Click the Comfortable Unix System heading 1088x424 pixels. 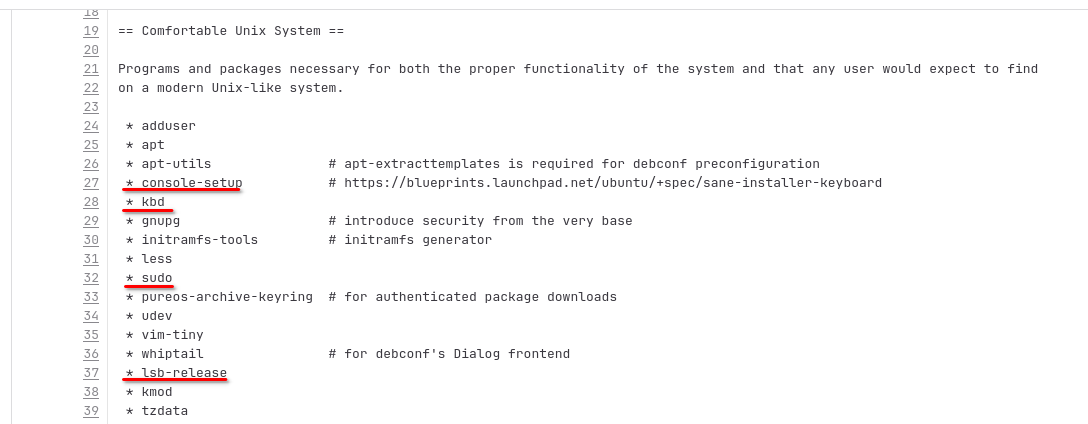pos(231,31)
